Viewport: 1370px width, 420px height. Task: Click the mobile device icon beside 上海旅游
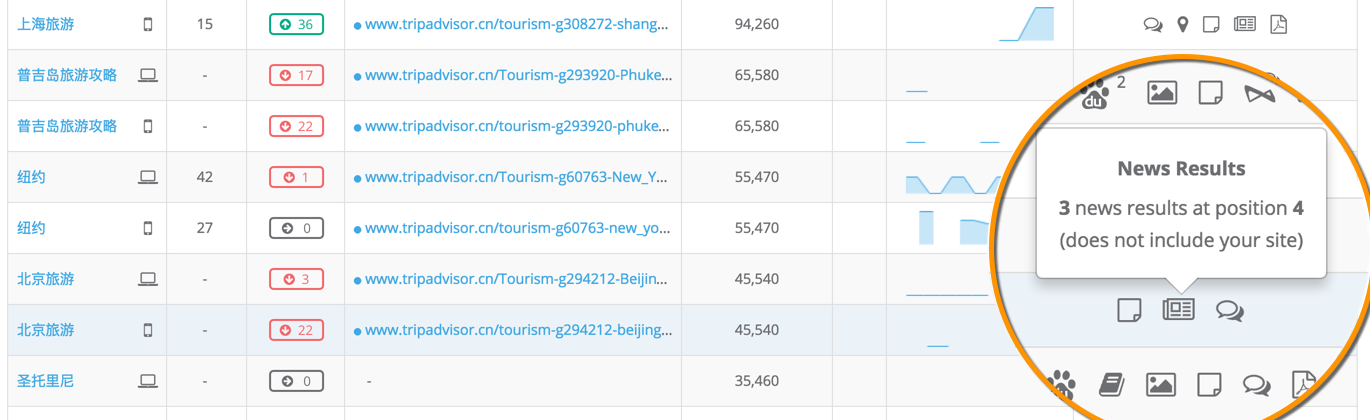tap(148, 24)
